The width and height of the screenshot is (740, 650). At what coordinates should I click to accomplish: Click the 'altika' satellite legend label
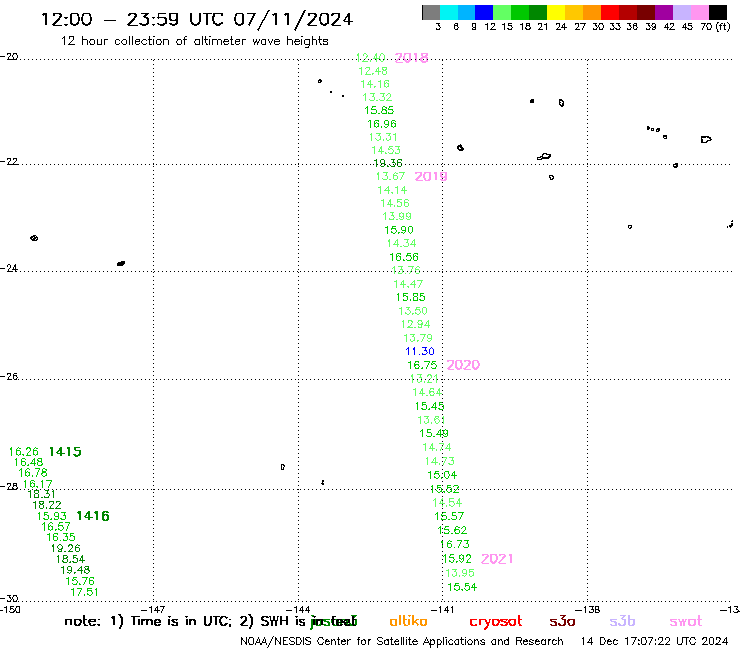[x=409, y=621]
